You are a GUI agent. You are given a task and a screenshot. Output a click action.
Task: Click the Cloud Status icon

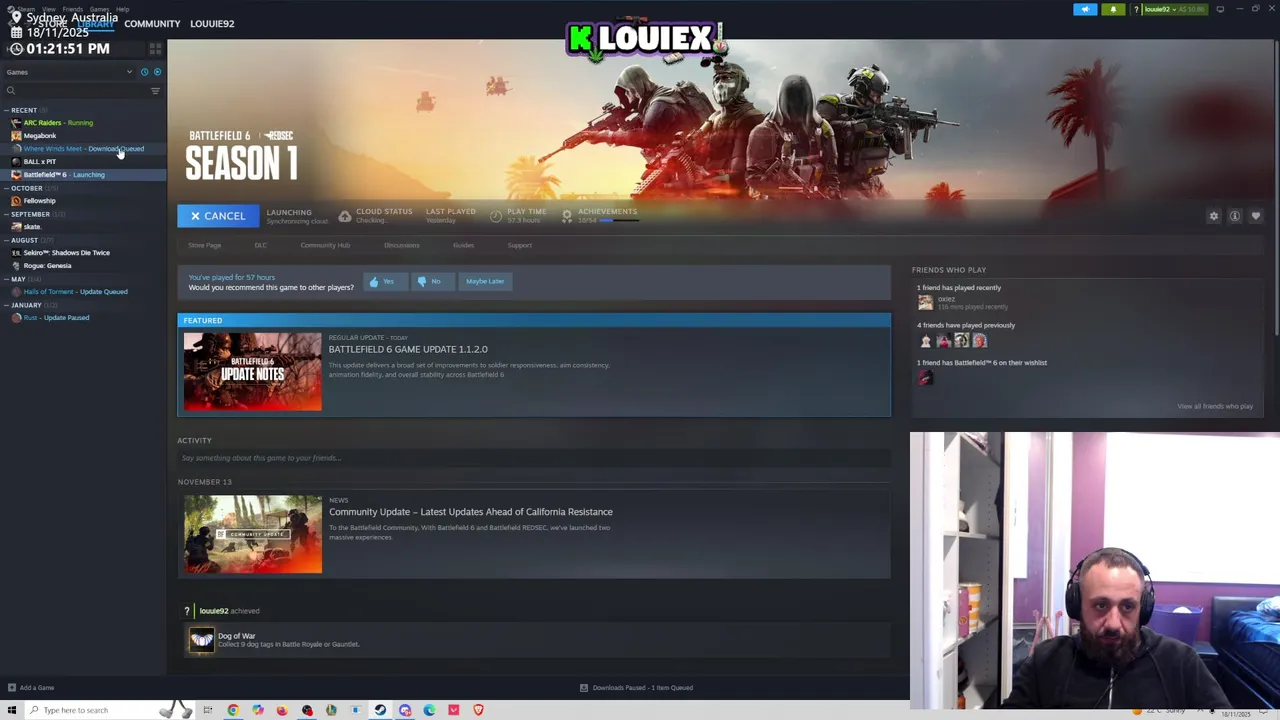(x=344, y=216)
